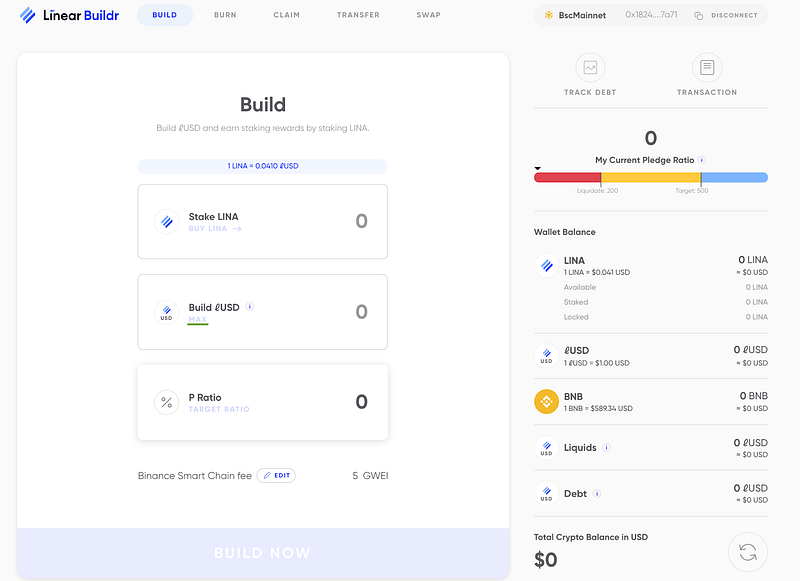Click info icon next to Debt
This screenshot has height=581, width=800.
pos(597,493)
